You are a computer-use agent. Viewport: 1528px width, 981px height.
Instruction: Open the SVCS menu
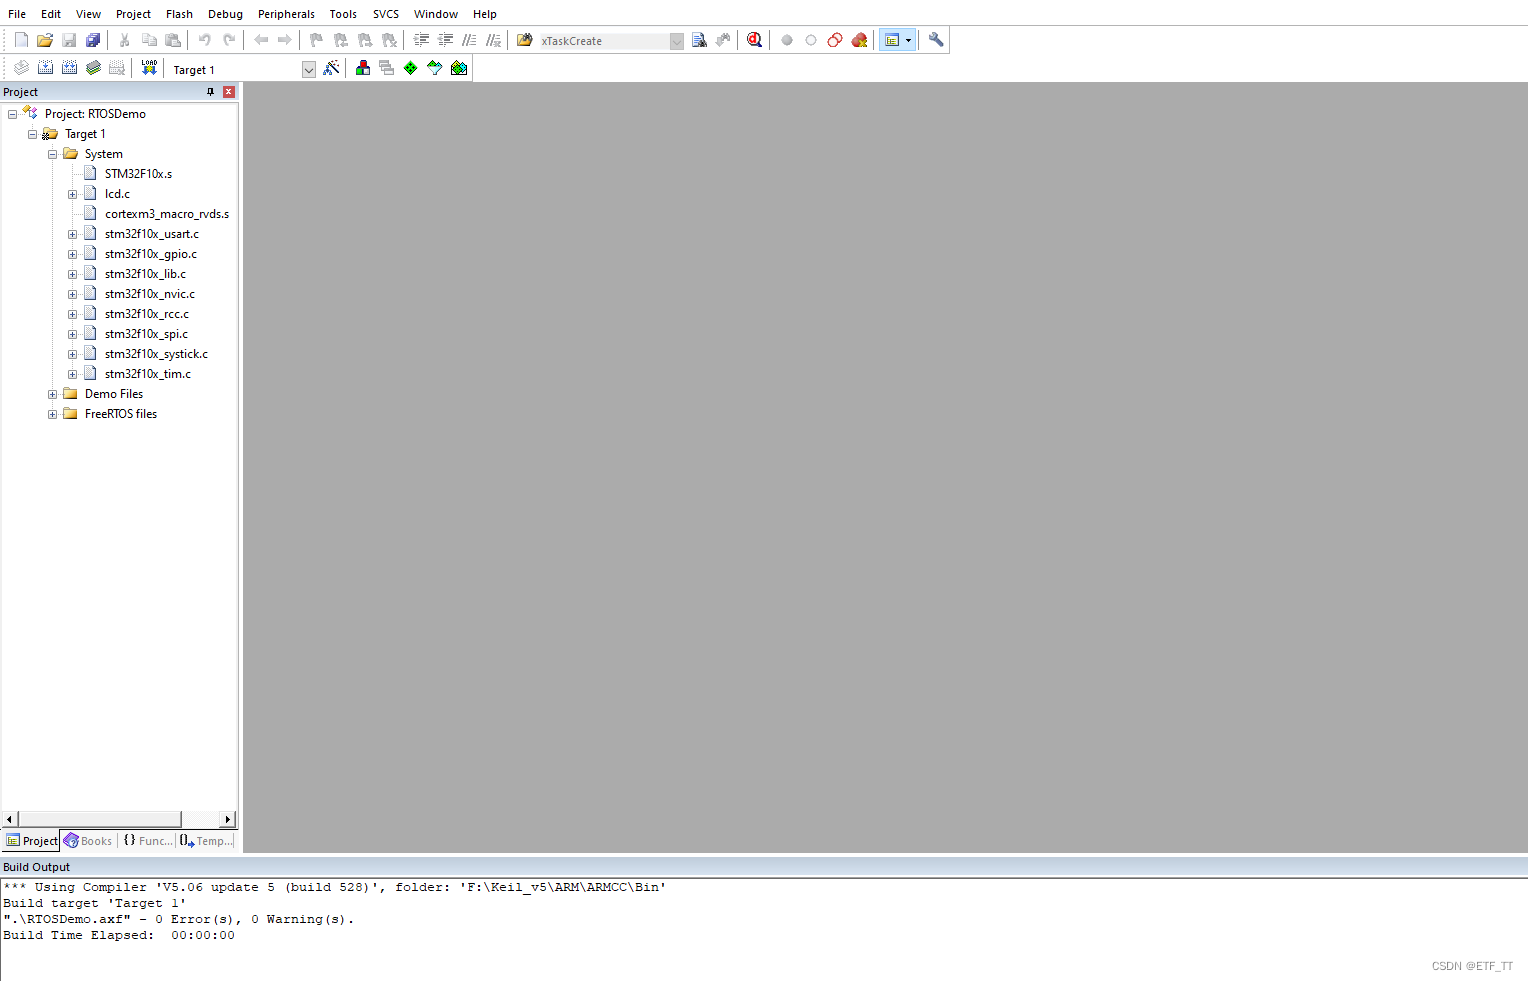point(386,14)
